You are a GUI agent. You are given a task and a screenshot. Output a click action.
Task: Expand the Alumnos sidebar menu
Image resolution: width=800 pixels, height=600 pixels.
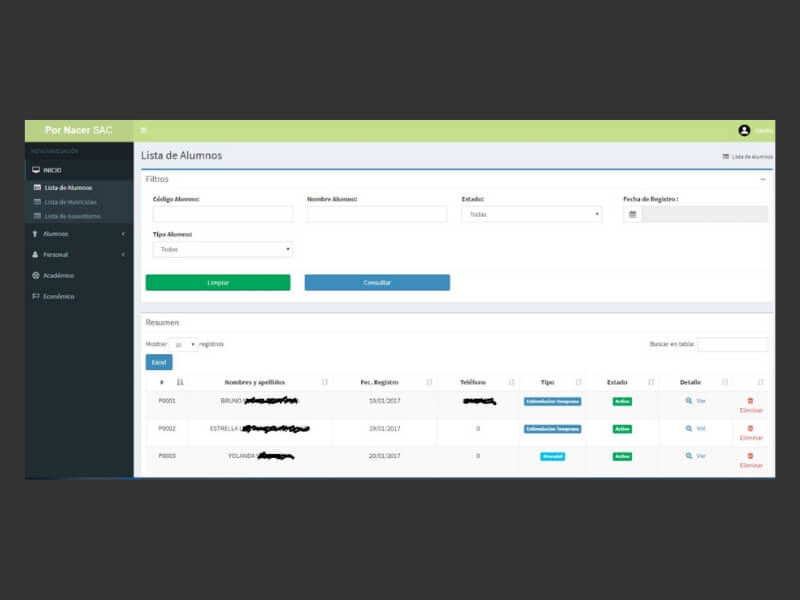pyautogui.click(x=79, y=233)
